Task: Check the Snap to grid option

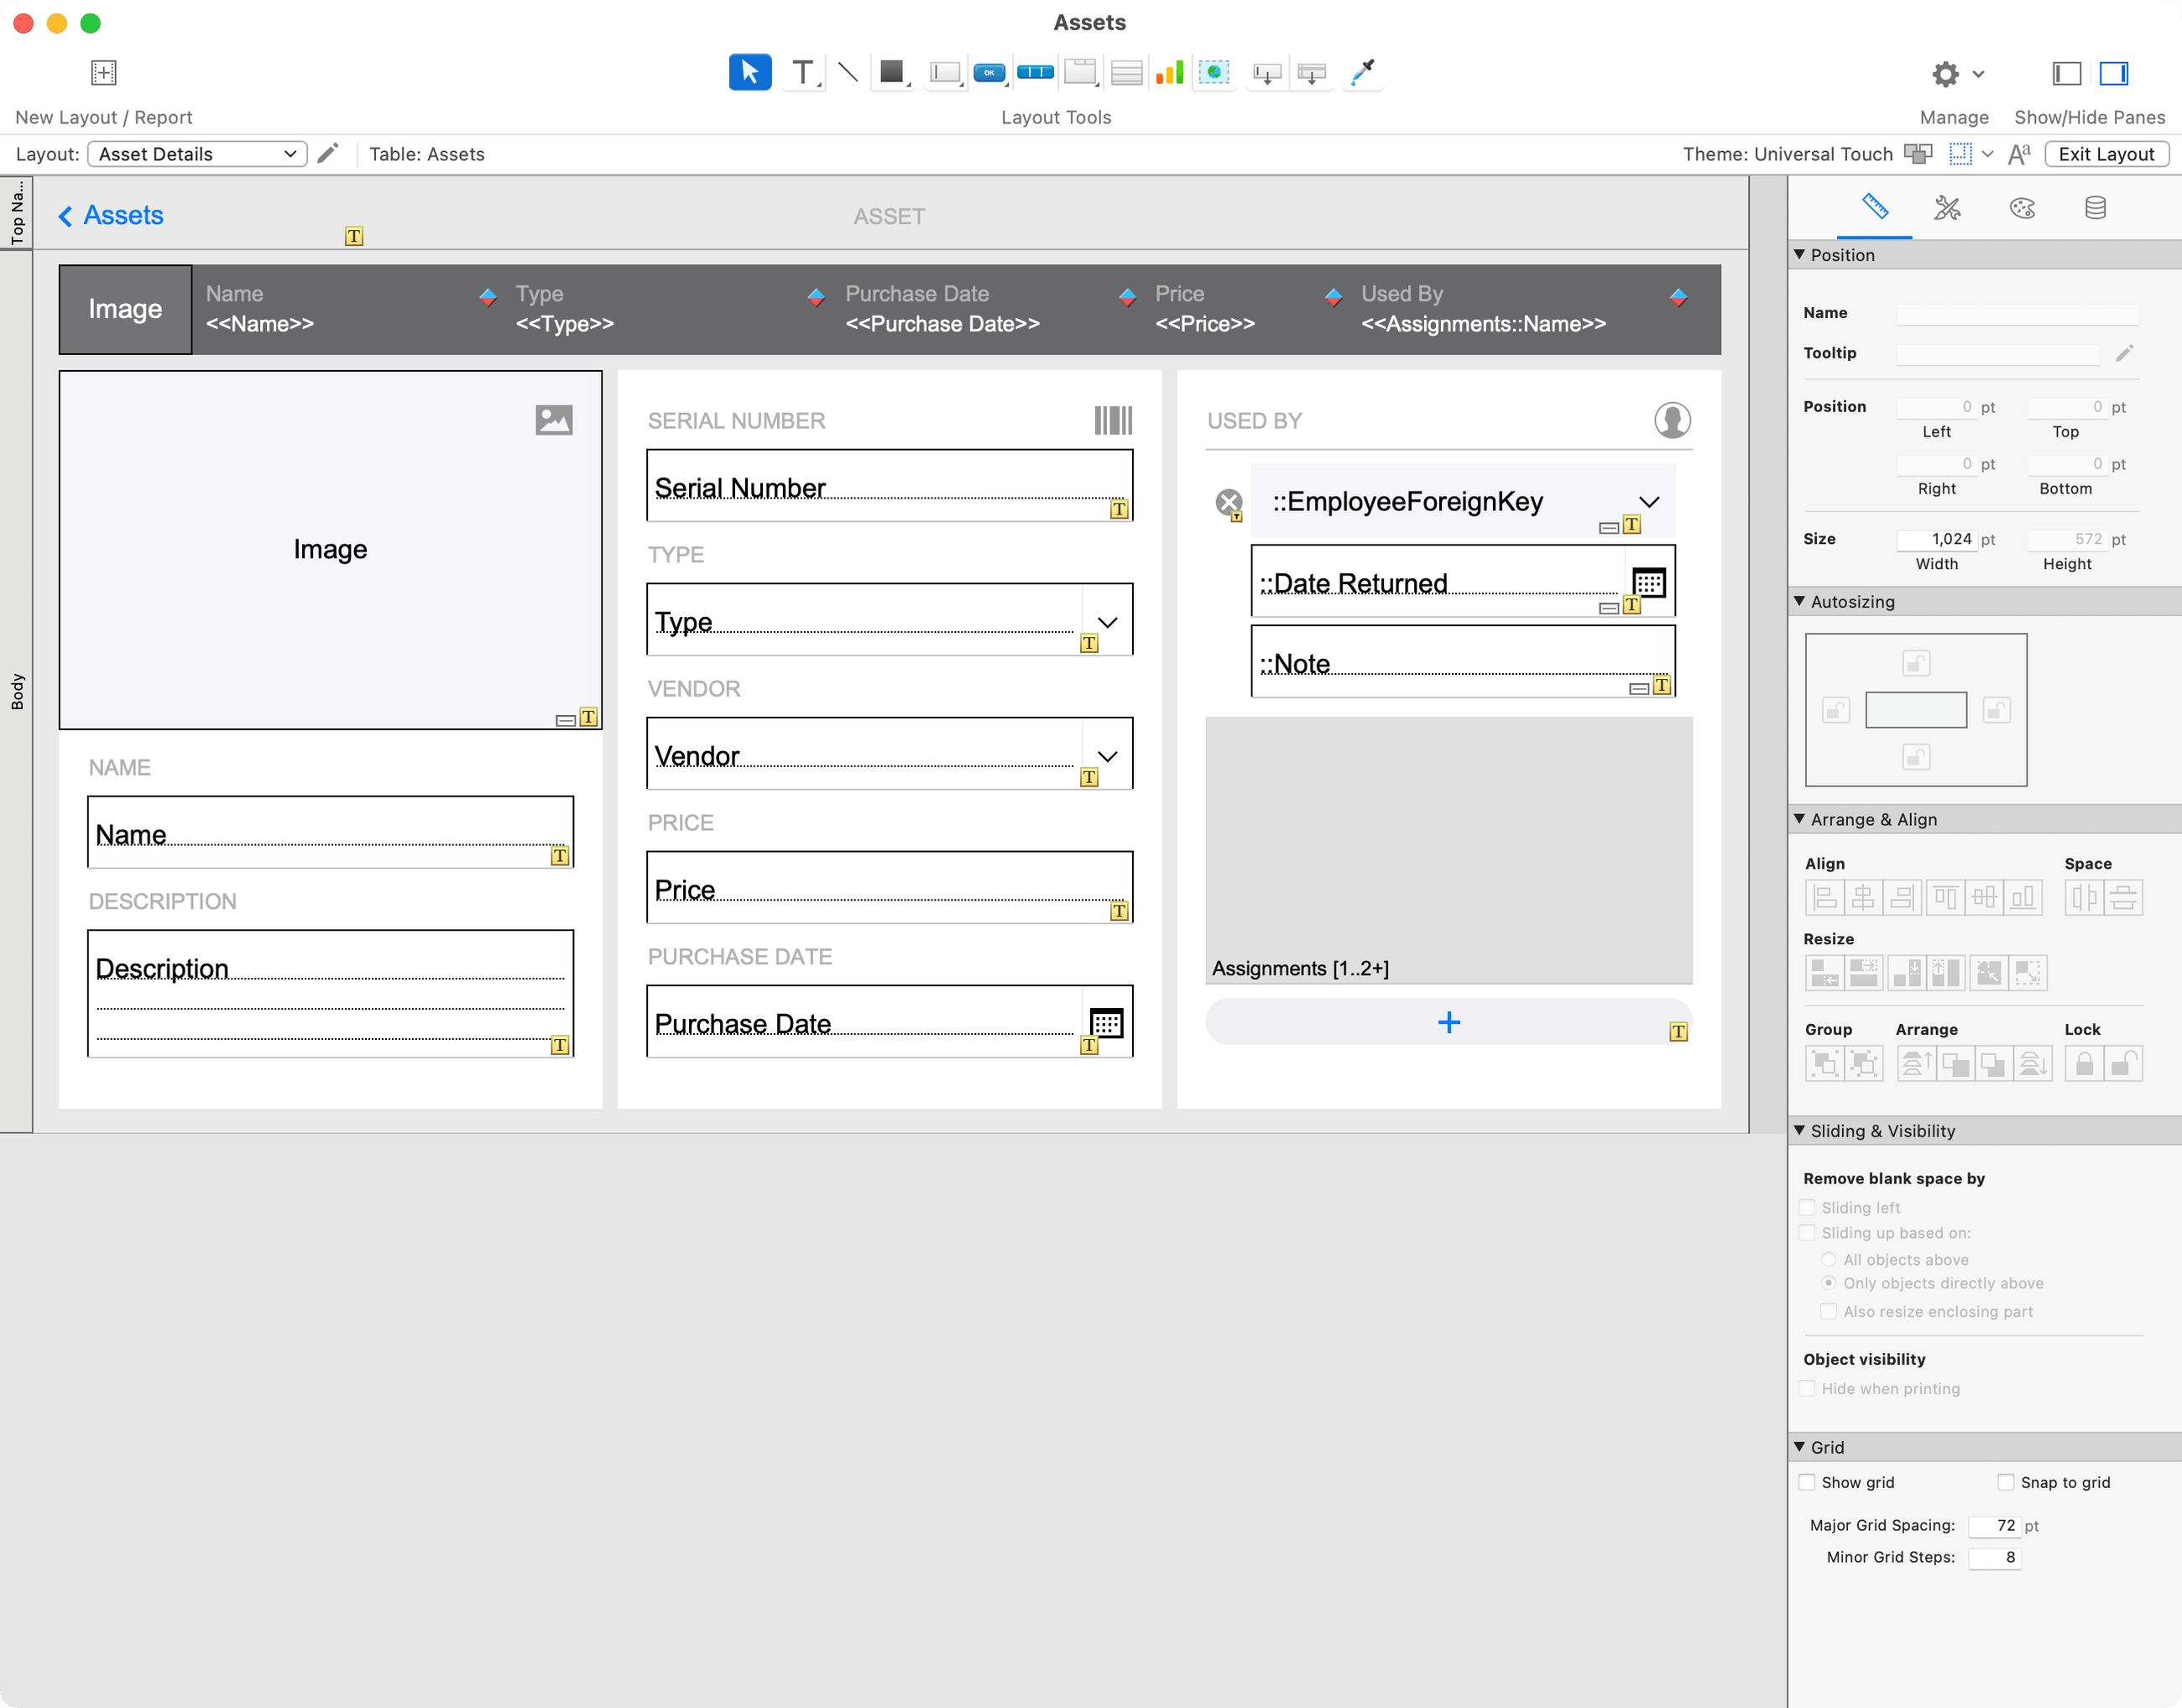Action: (2005, 1482)
